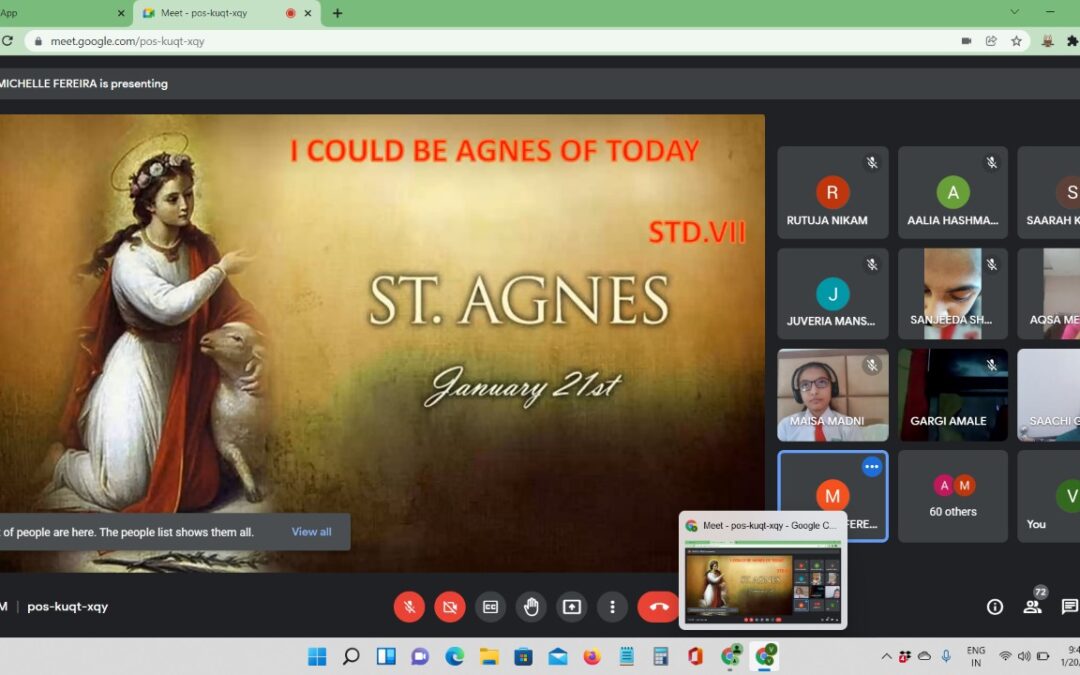This screenshot has width=1080, height=675.
Task: Open the 60 others tile
Action: 953,497
